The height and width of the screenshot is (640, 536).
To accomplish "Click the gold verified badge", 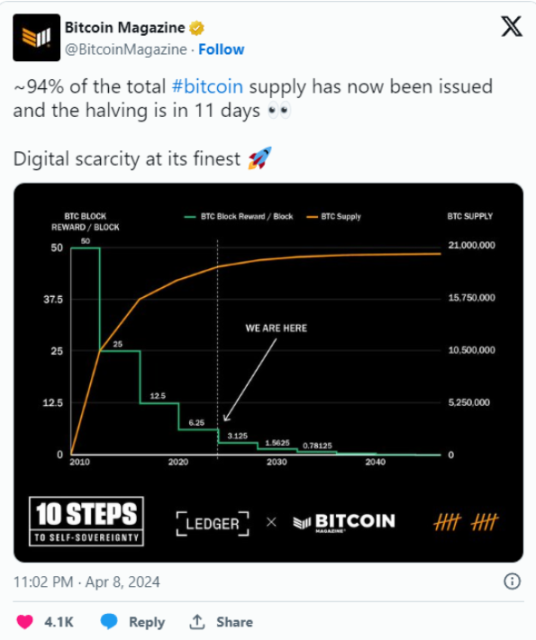I will 196,28.
